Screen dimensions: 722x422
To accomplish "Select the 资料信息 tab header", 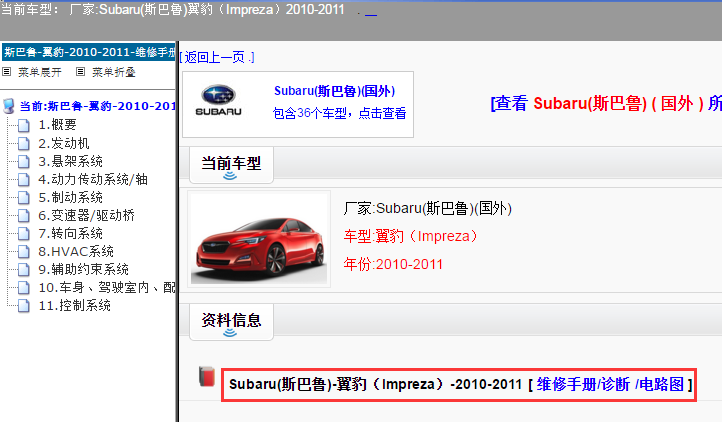I will [x=231, y=322].
